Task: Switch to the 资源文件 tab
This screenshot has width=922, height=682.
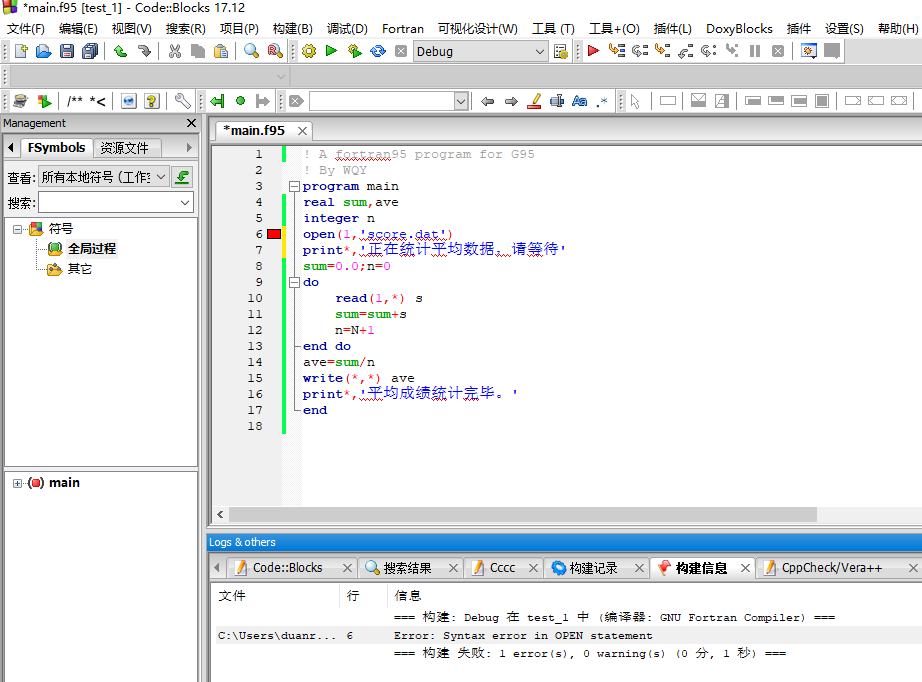Action: pyautogui.click(x=124, y=148)
